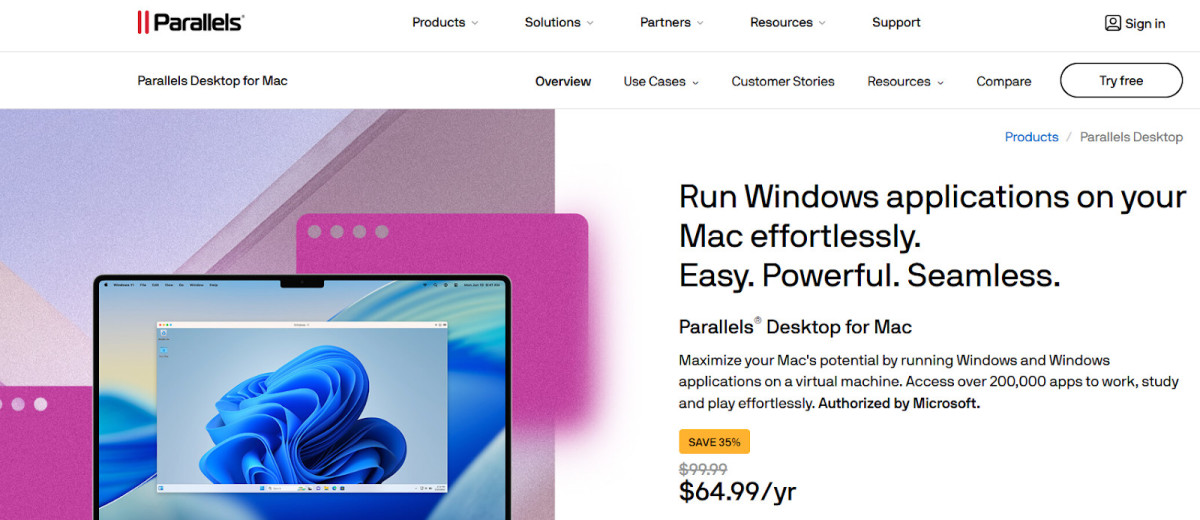
Task: Open the Solutions dropdown
Action: coord(559,22)
